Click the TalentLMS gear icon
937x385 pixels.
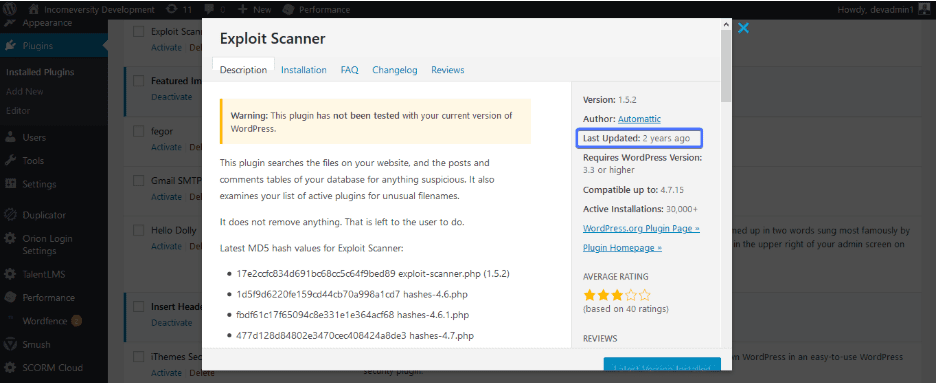tap(10, 274)
